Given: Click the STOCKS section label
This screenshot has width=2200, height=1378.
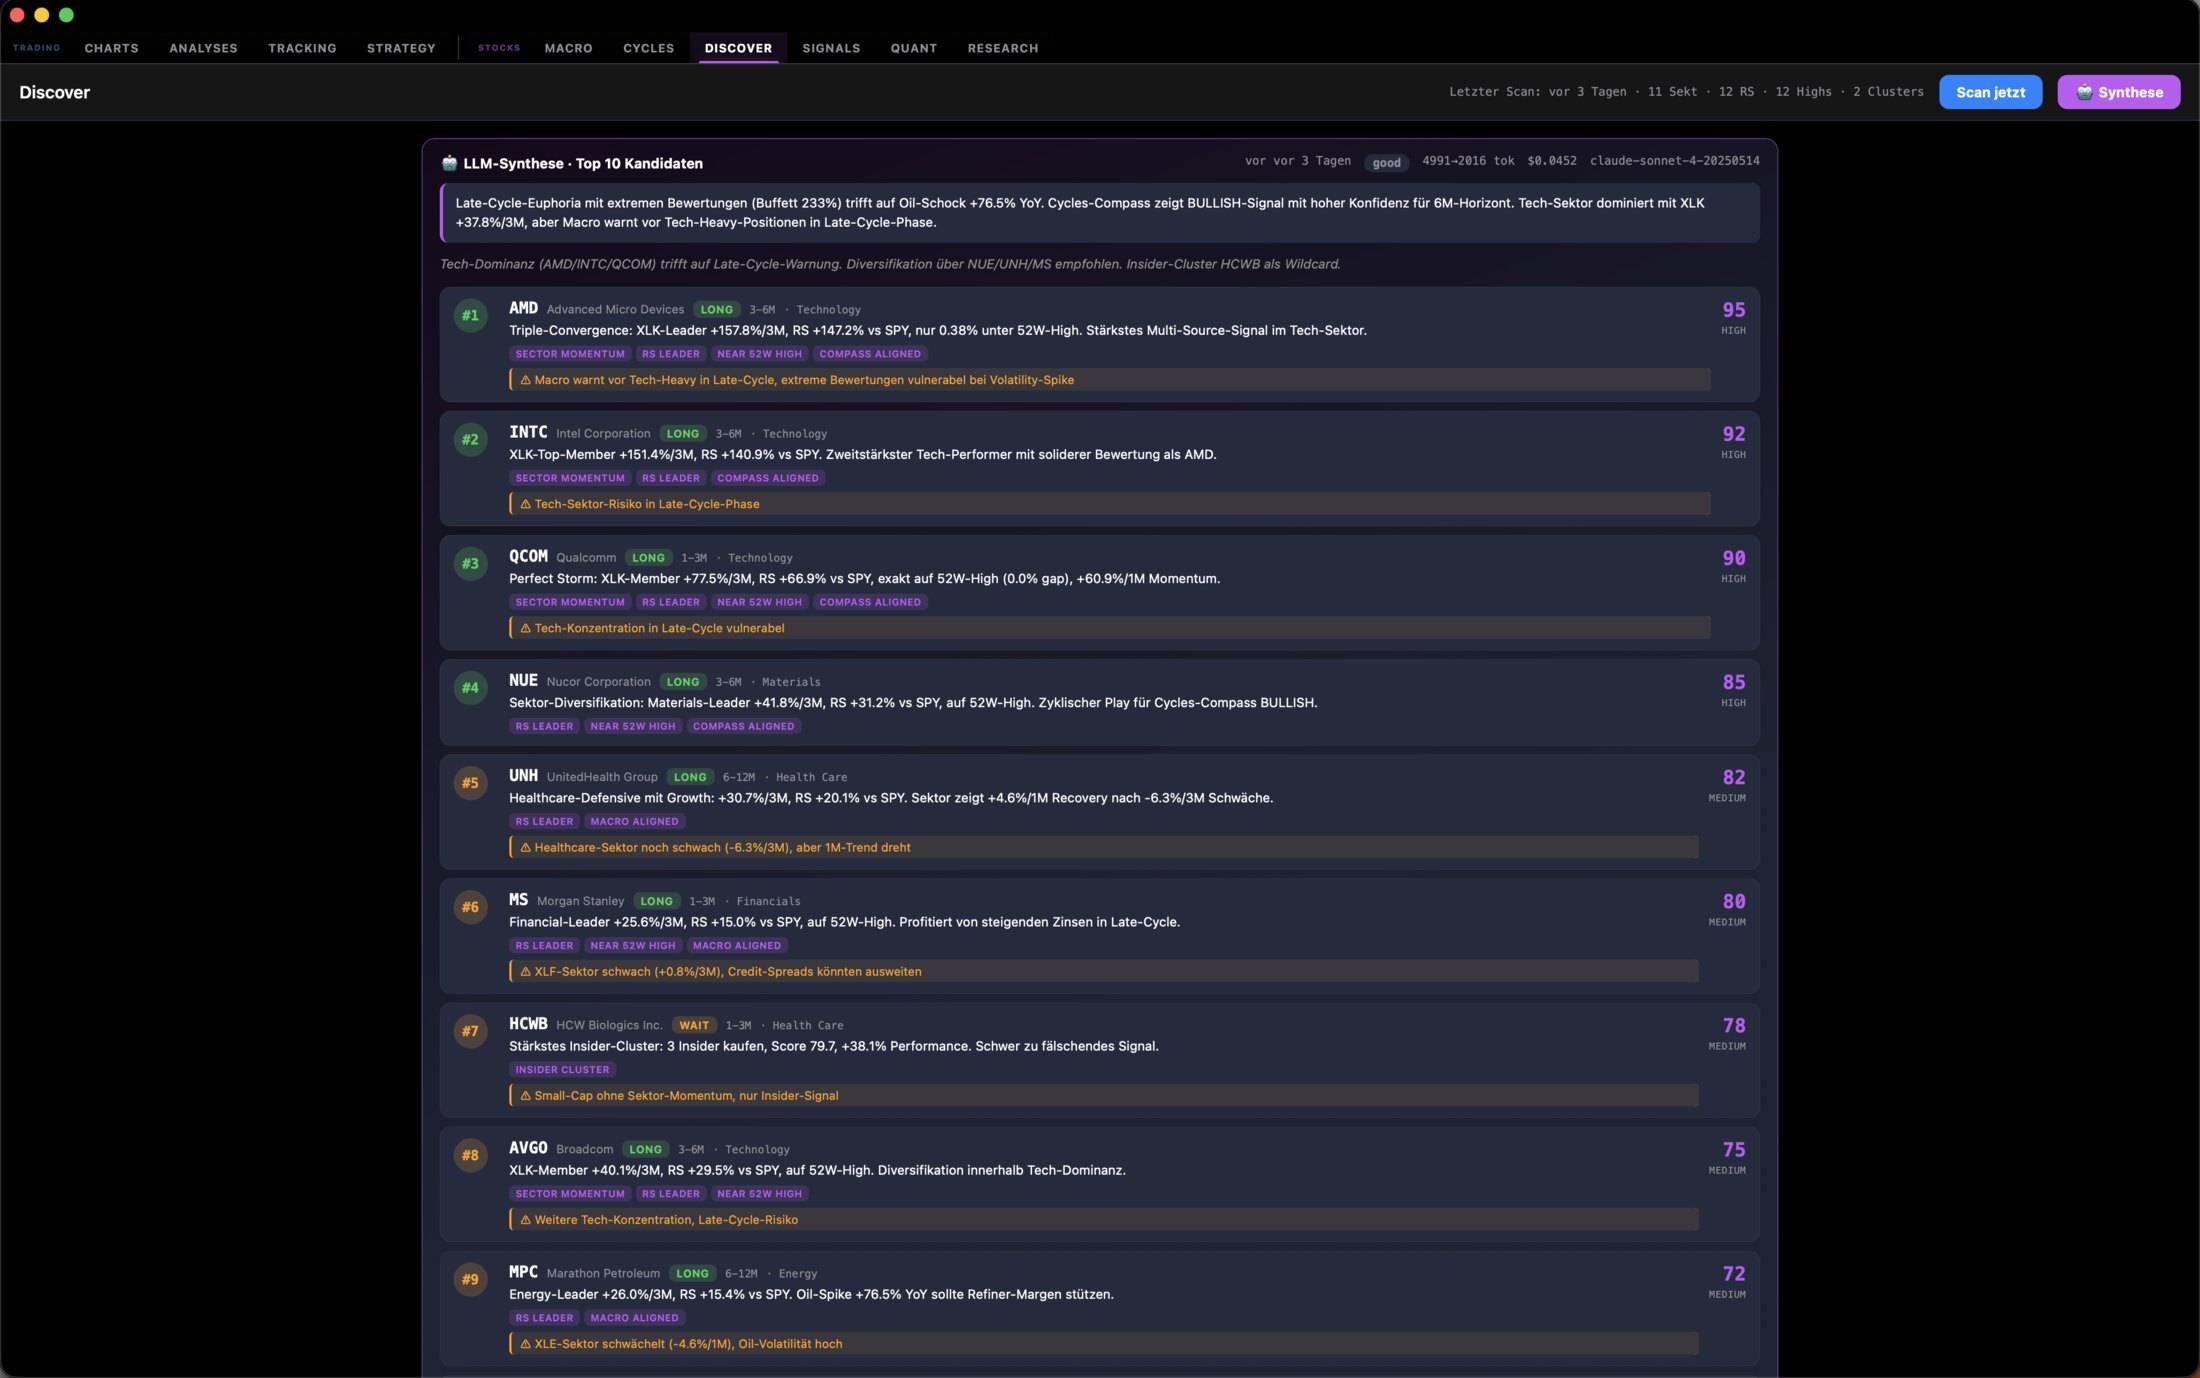Looking at the screenshot, I should [499, 48].
